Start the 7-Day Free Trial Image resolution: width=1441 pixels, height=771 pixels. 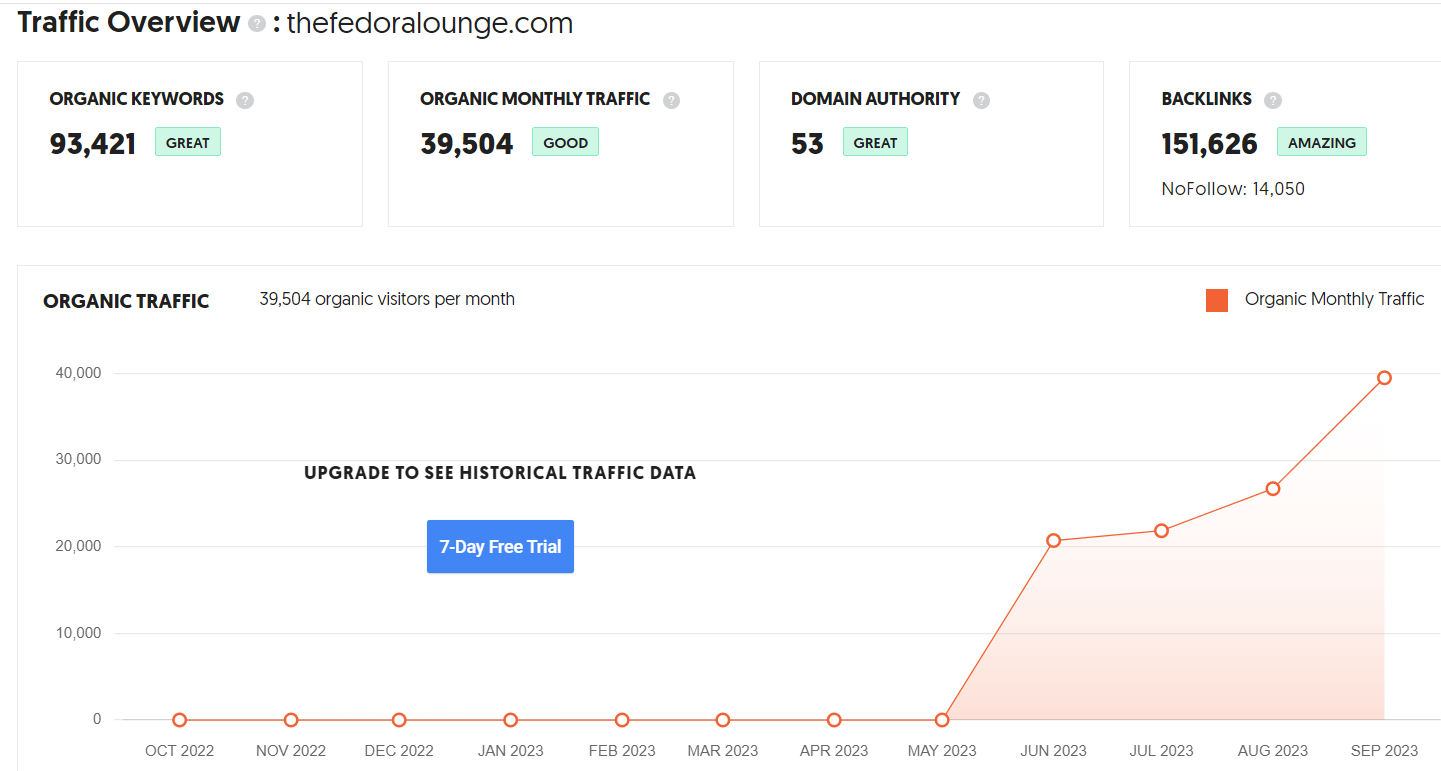click(500, 547)
